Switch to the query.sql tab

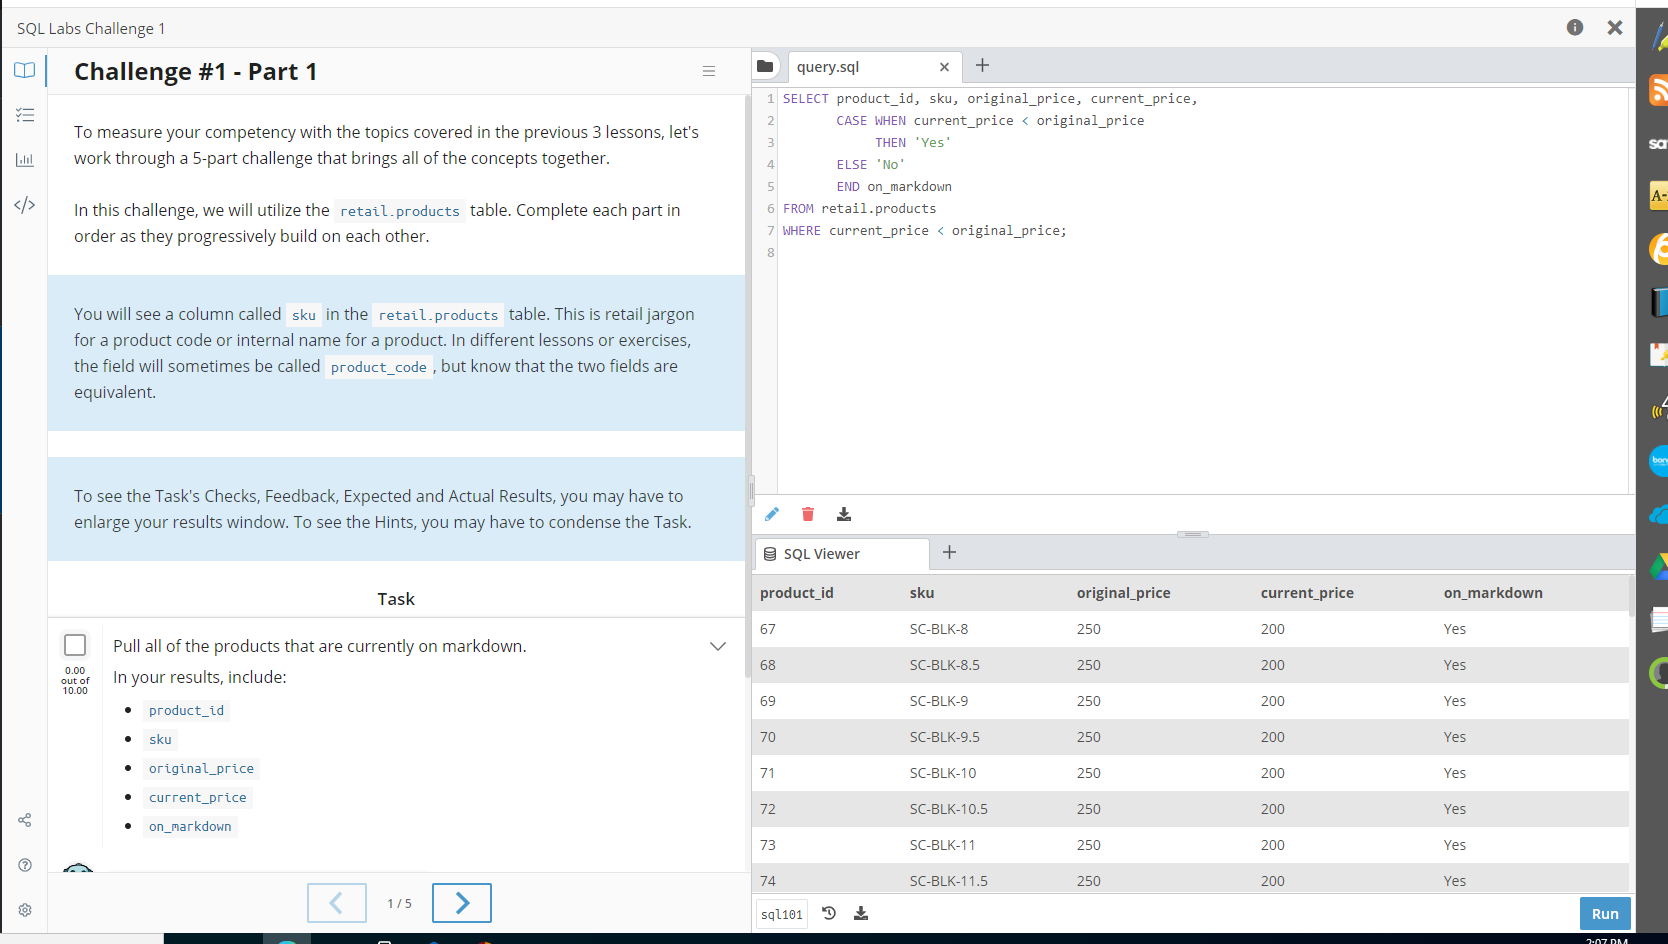(828, 66)
